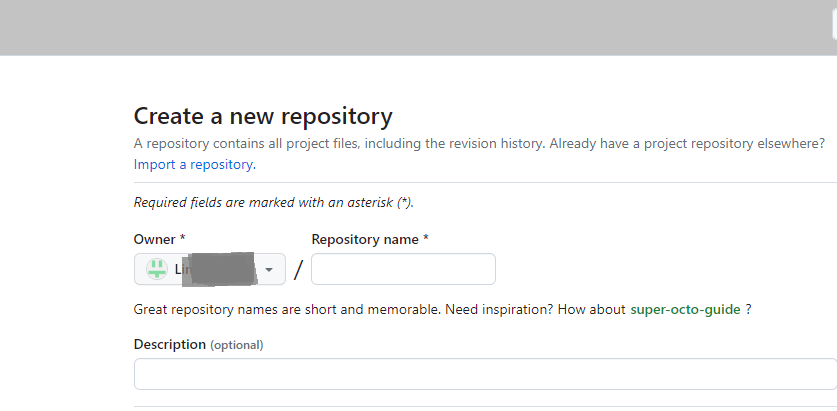
Task: Use the super-octo-guide name suggestion
Action: coord(685,310)
